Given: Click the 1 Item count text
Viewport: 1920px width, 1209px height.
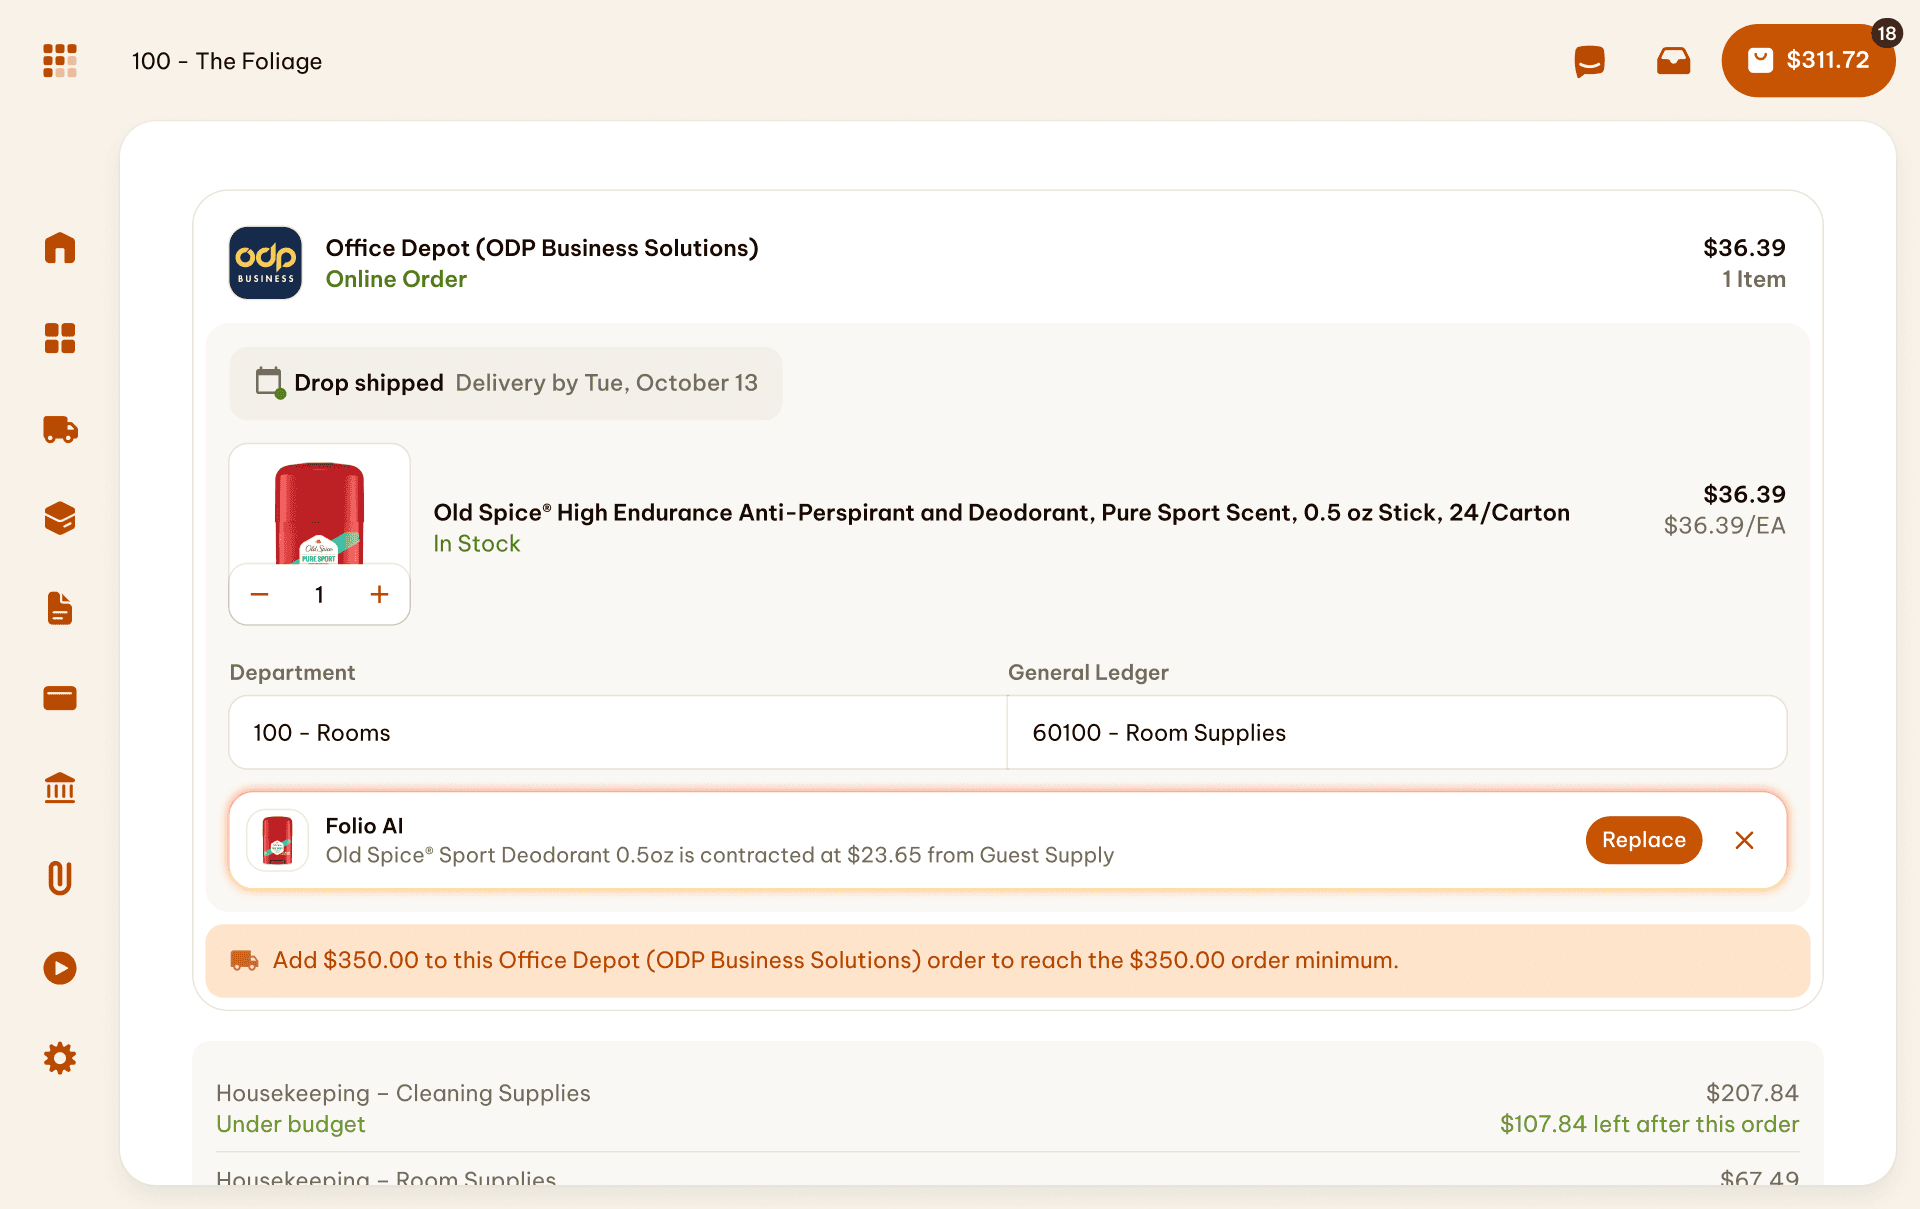Looking at the screenshot, I should point(1753,279).
